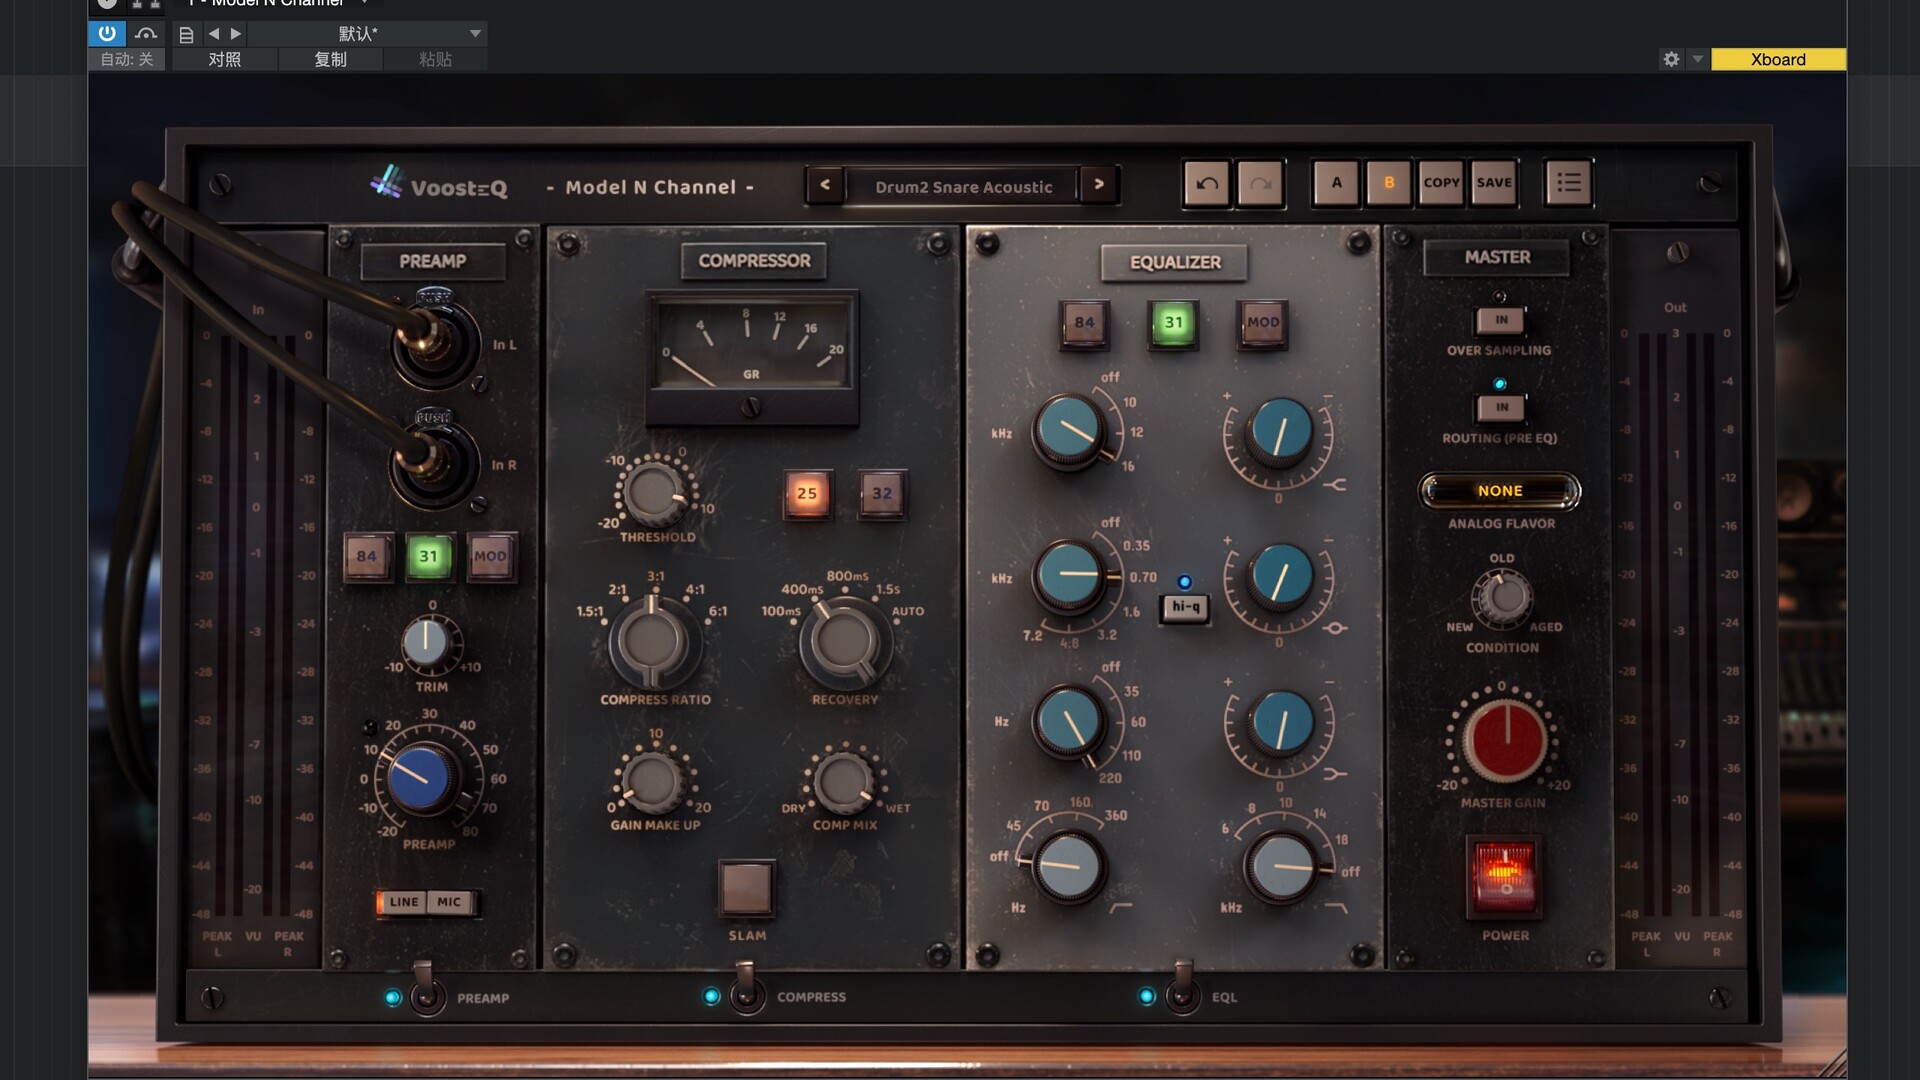
Task: Open the host preset dropdown 默认*
Action: pos(367,34)
